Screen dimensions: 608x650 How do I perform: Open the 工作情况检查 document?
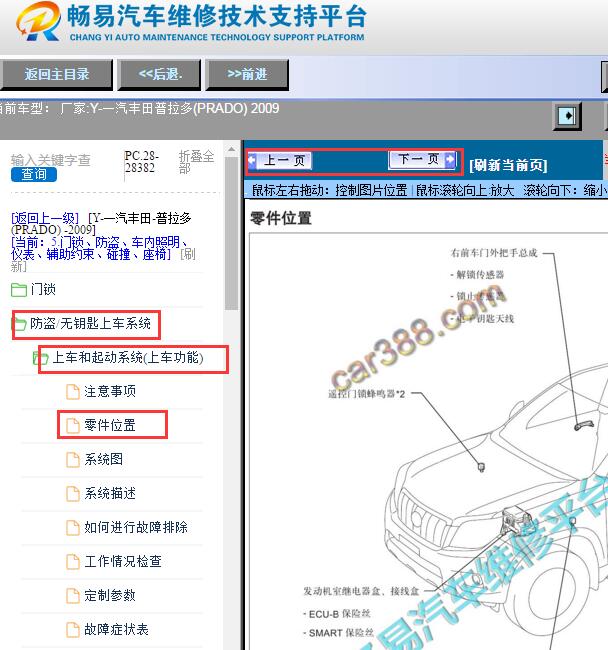point(123,561)
